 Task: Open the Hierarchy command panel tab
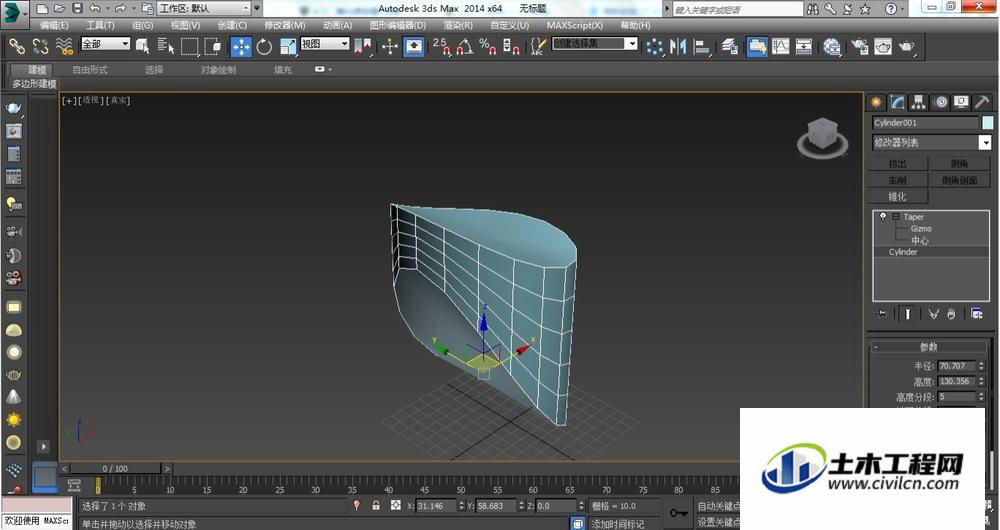point(918,102)
